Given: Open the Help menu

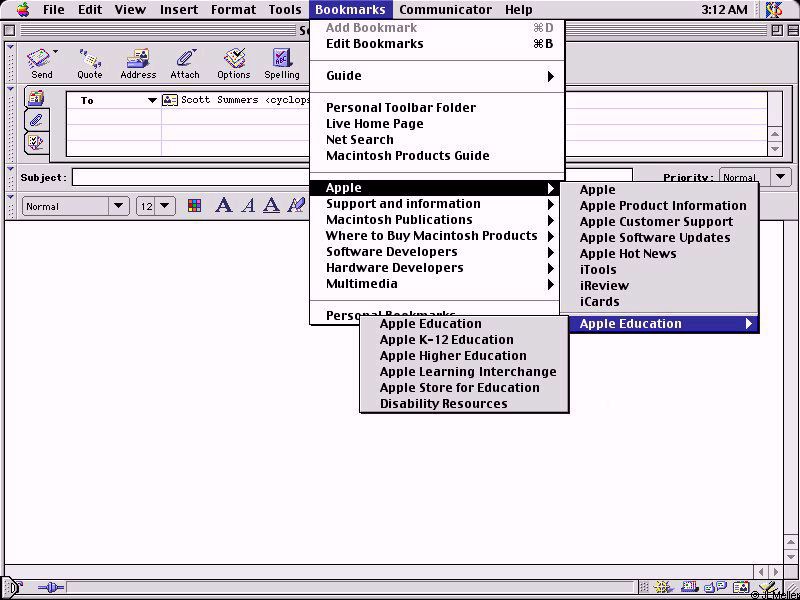Looking at the screenshot, I should coord(518,10).
